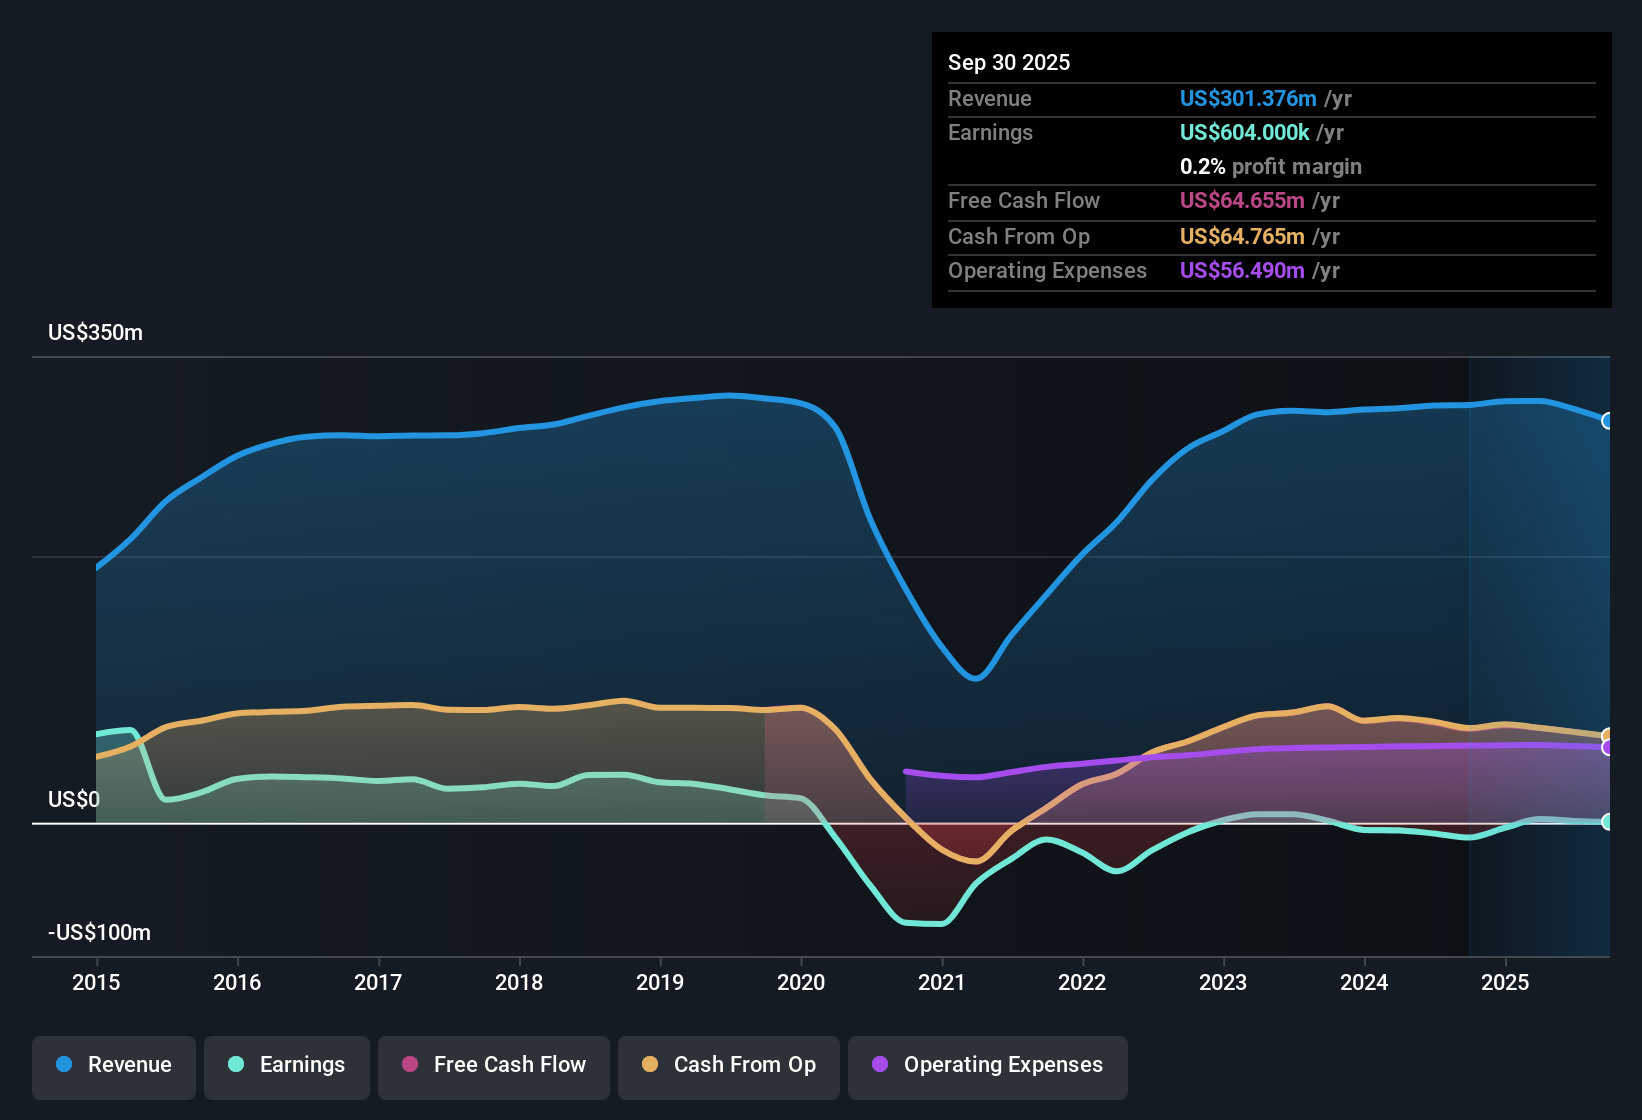Screen dimensions: 1642x1120
Task: Click the US$301.376m revenue value
Action: coord(1247,98)
